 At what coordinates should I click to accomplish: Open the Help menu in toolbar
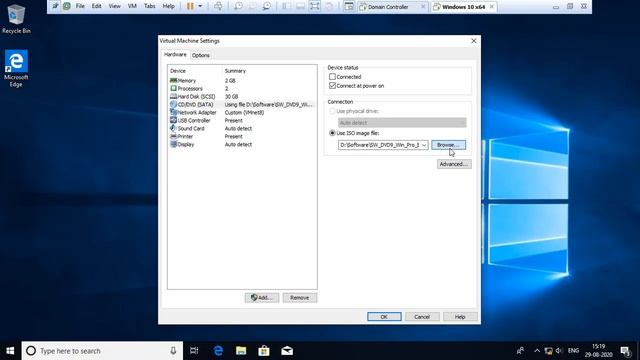pyautogui.click(x=169, y=6)
